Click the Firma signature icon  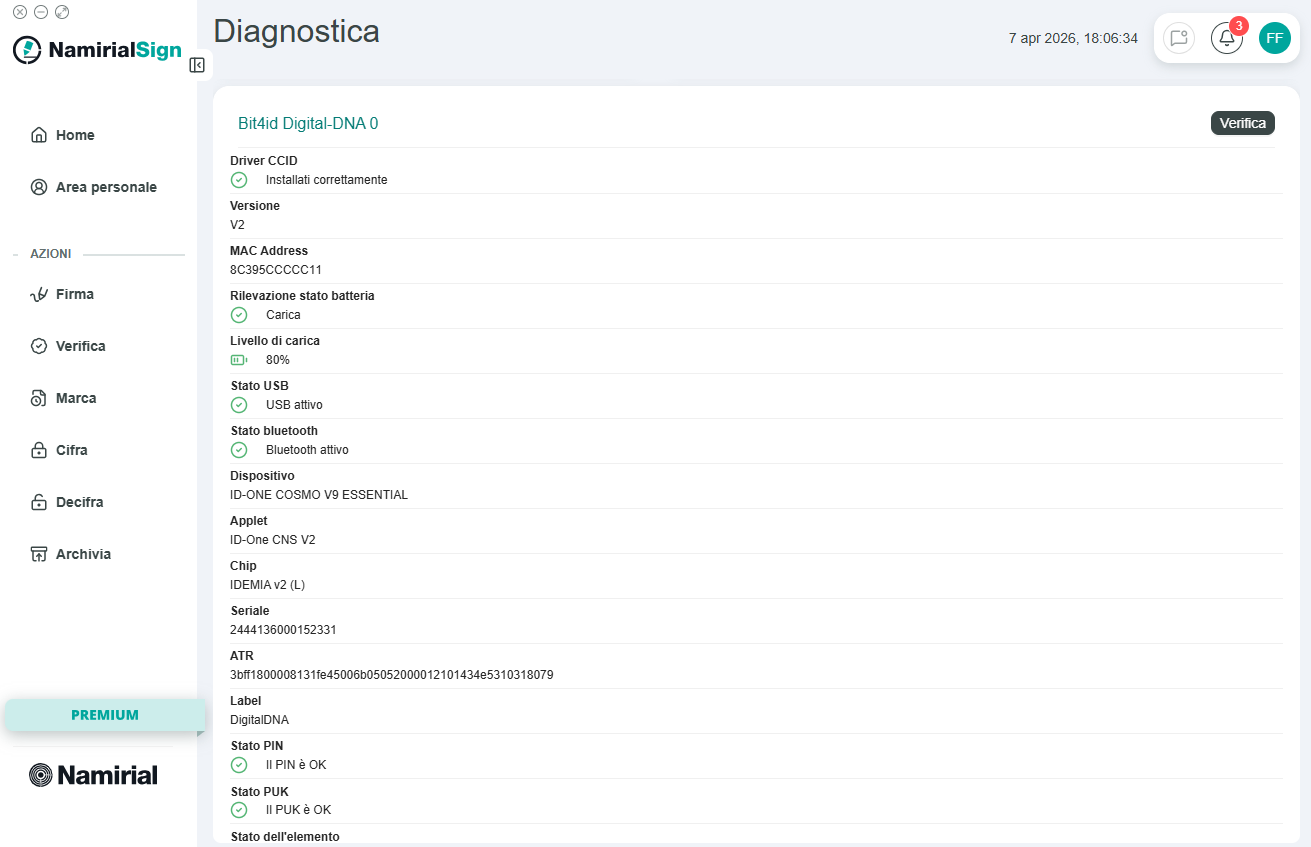coord(39,294)
